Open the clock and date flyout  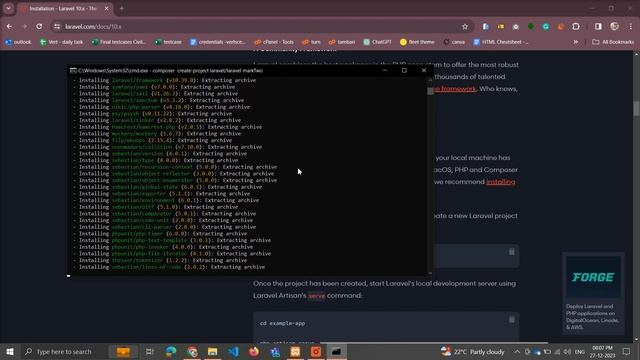coord(602,351)
